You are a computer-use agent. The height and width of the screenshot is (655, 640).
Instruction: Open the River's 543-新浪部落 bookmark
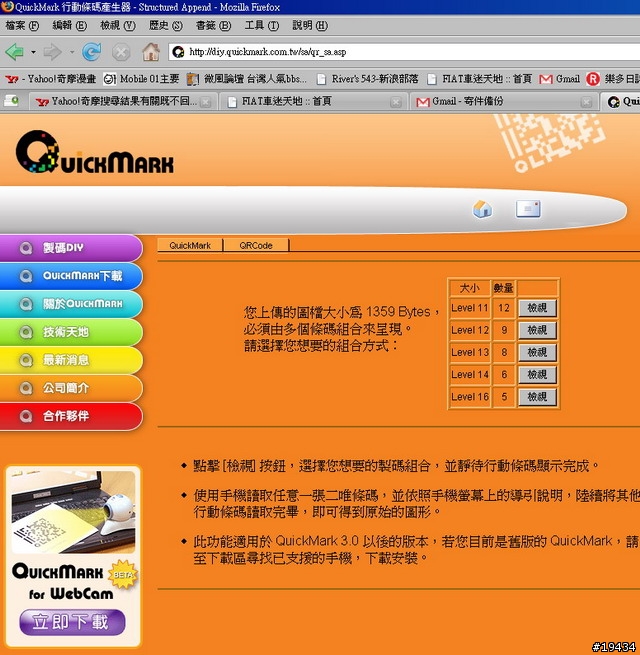point(368,79)
